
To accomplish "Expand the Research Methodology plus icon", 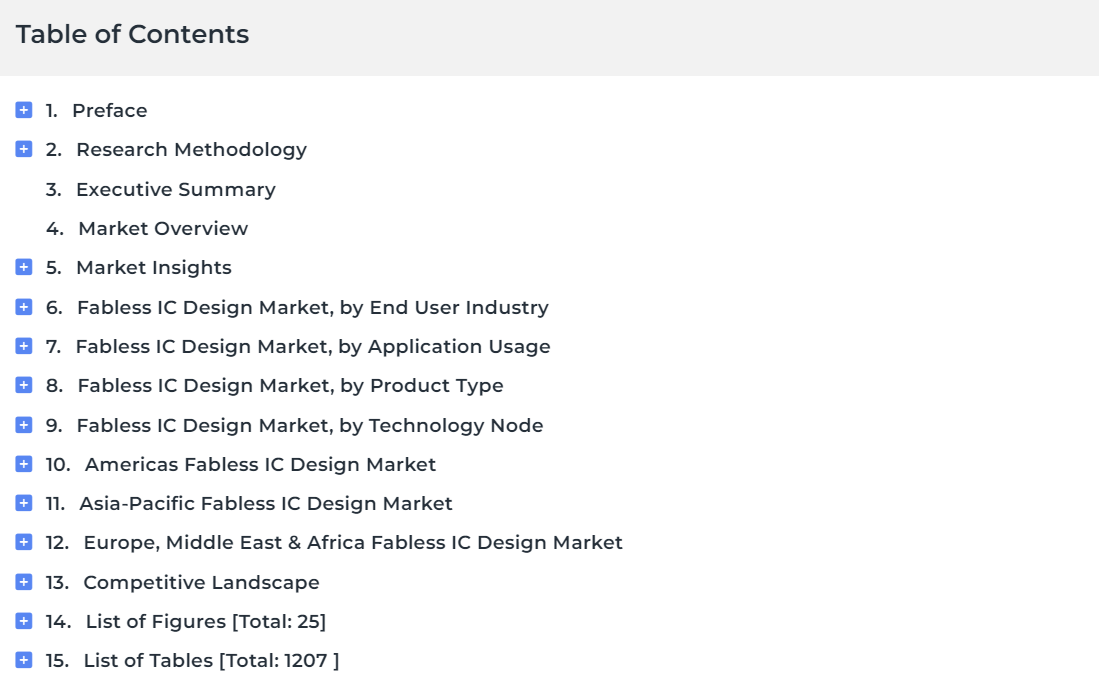I will pos(24,150).
